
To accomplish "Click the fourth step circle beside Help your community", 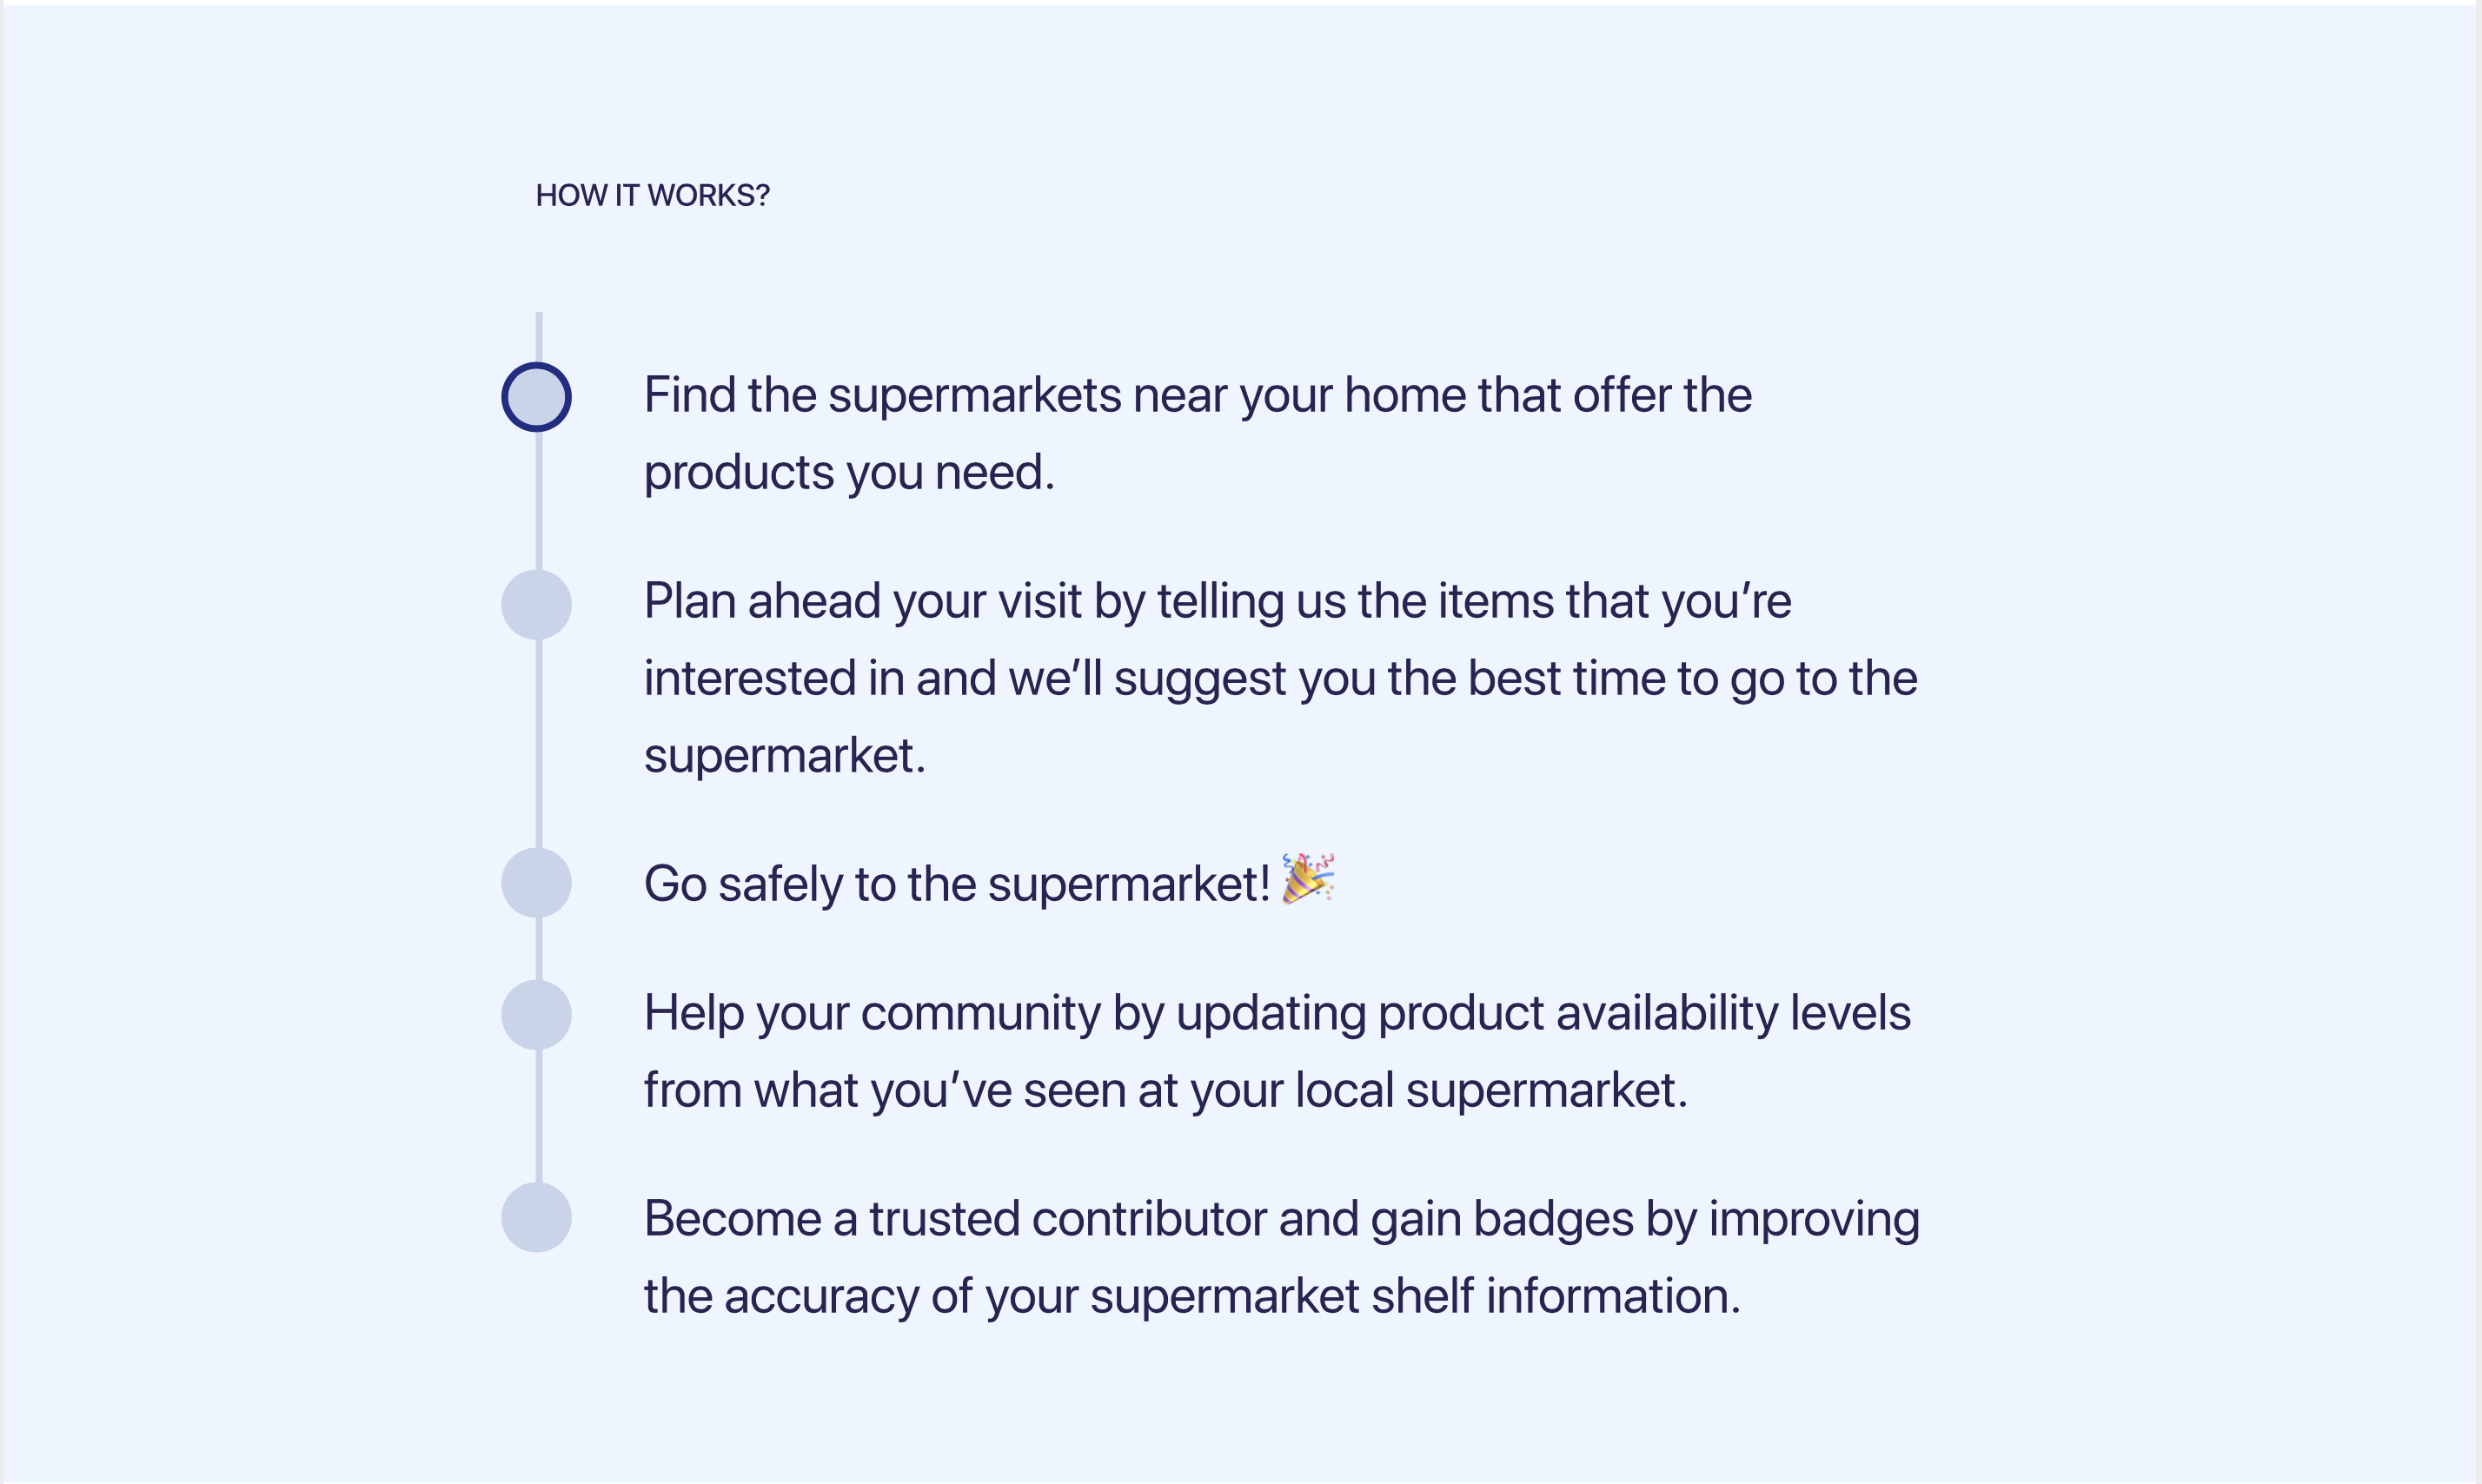I will point(536,1015).
